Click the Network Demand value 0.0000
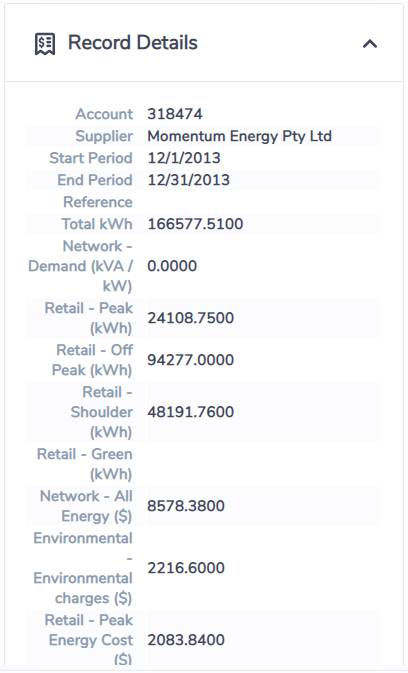This screenshot has height=673, width=408. click(x=172, y=266)
